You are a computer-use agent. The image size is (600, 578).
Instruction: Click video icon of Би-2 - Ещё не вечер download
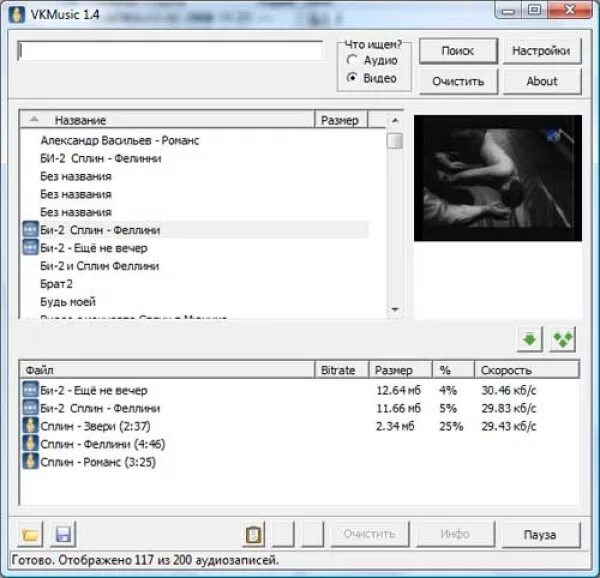coord(30,390)
